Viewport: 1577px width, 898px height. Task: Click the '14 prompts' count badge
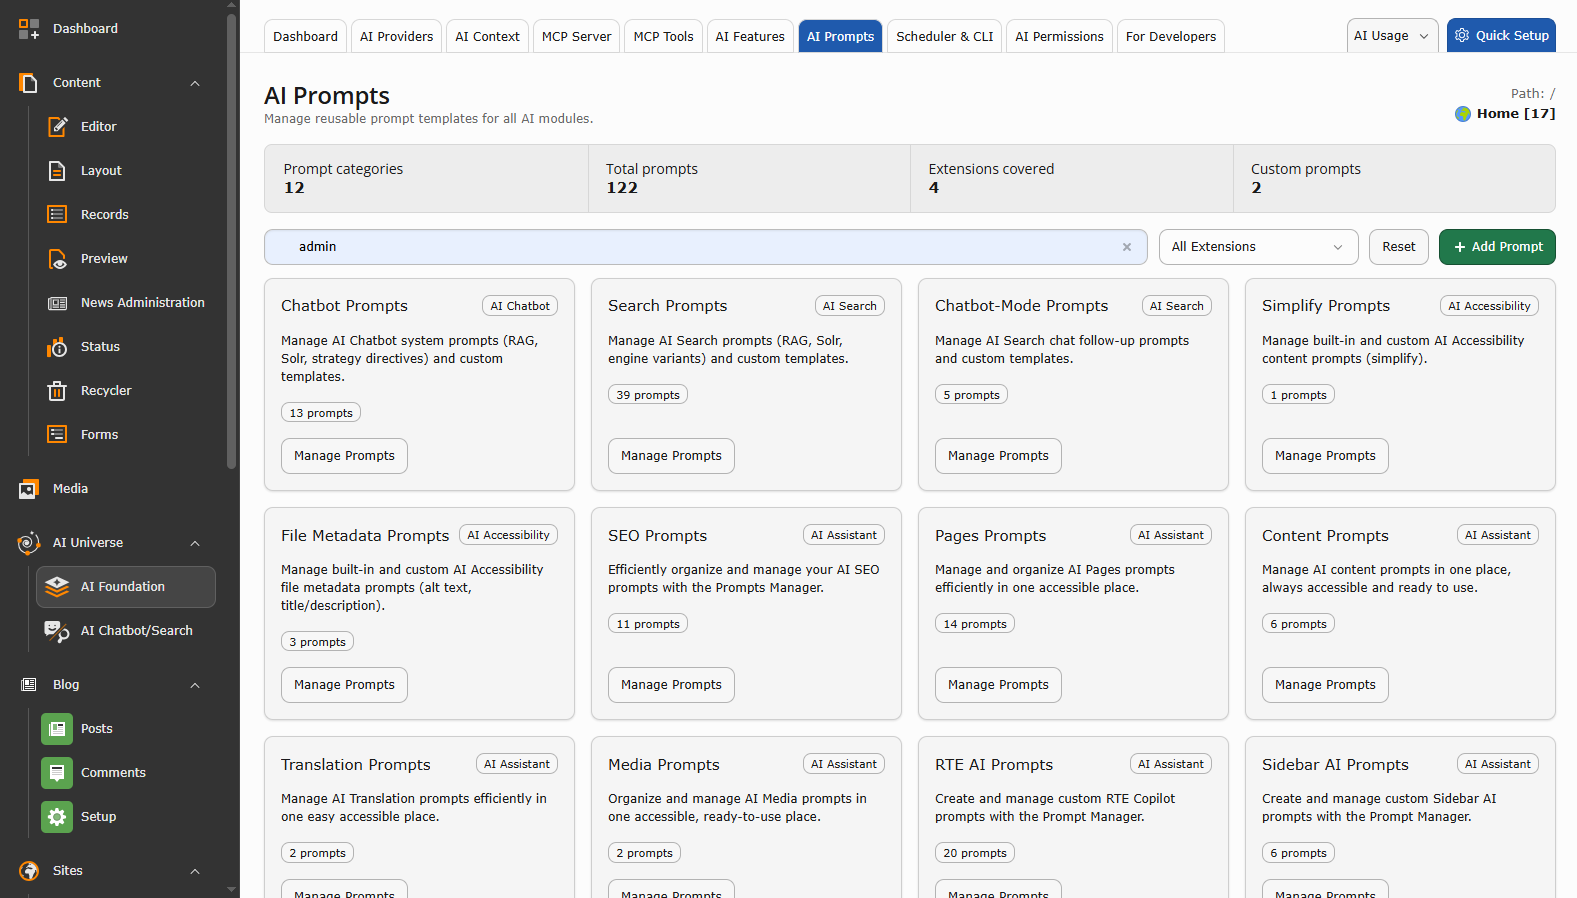[975, 624]
